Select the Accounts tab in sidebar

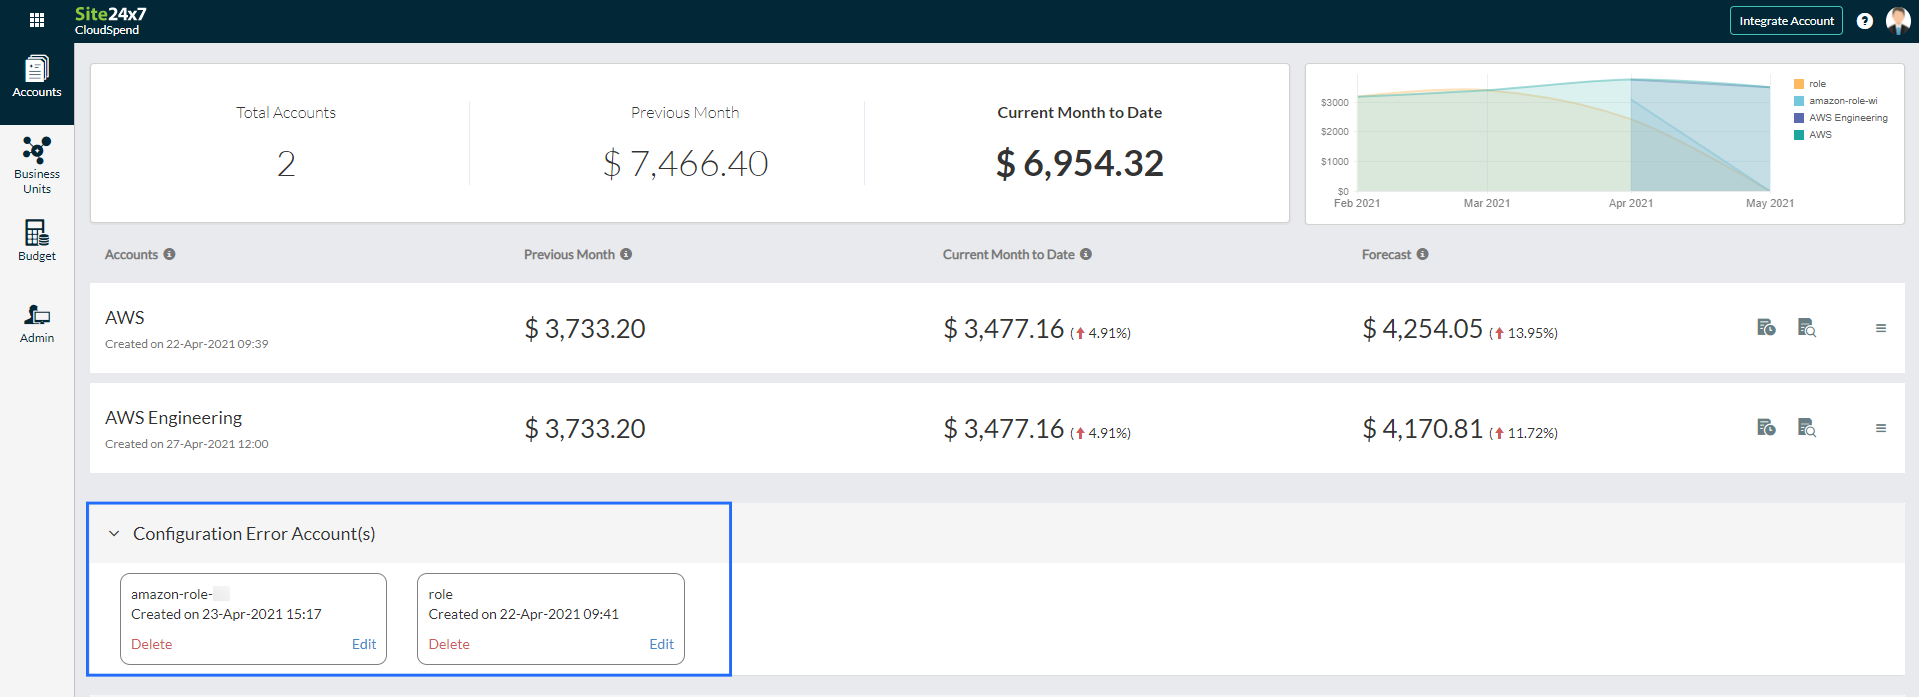(37, 78)
